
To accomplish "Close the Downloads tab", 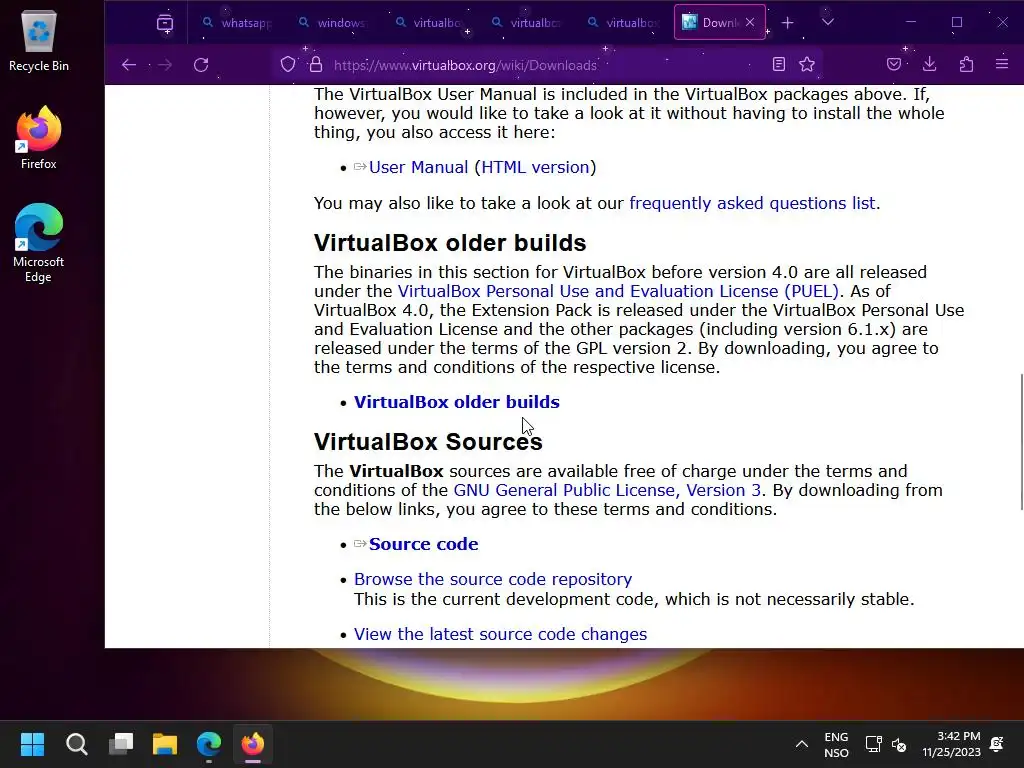I will pyautogui.click(x=750, y=22).
